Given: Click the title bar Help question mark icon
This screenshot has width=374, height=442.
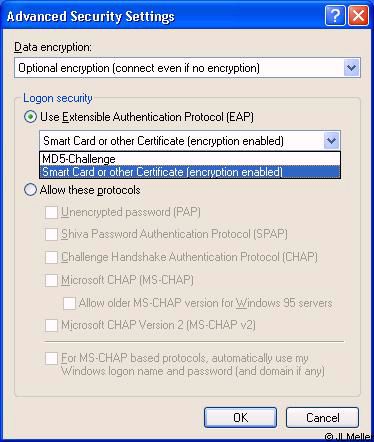Looking at the screenshot, I should pos(335,16).
